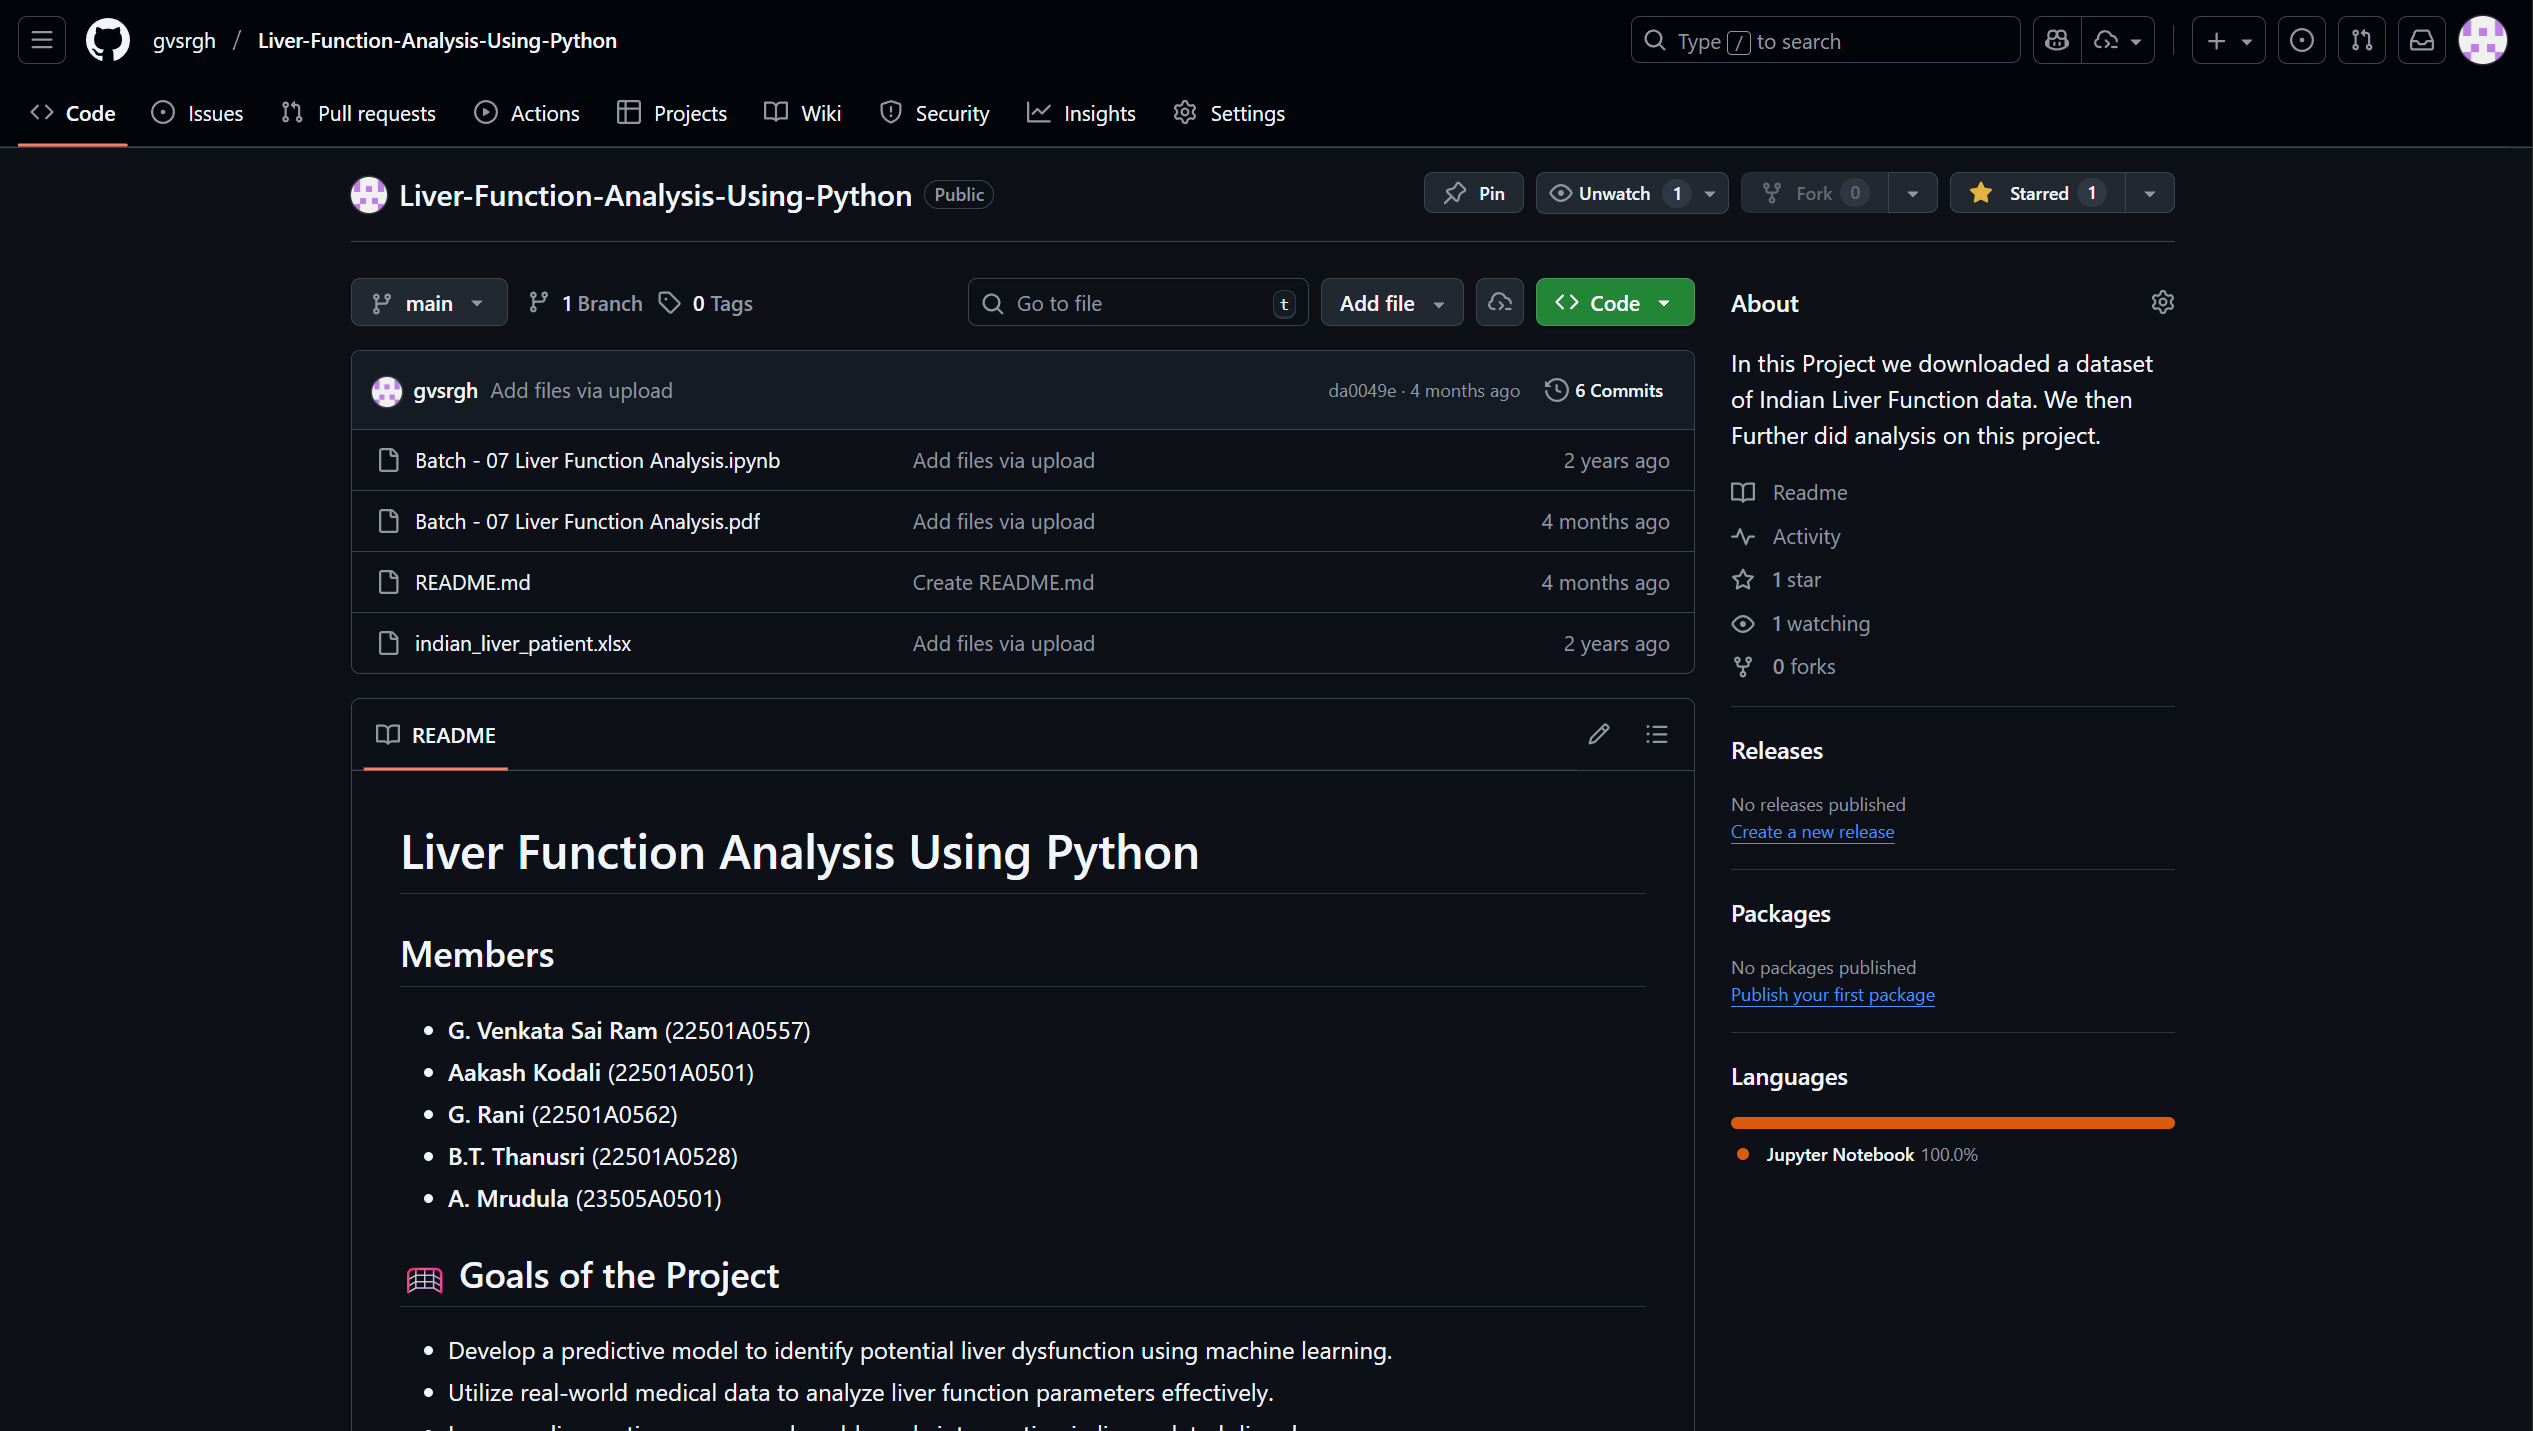Click the About settings gear icon
This screenshot has width=2533, height=1431.
(x=2162, y=303)
